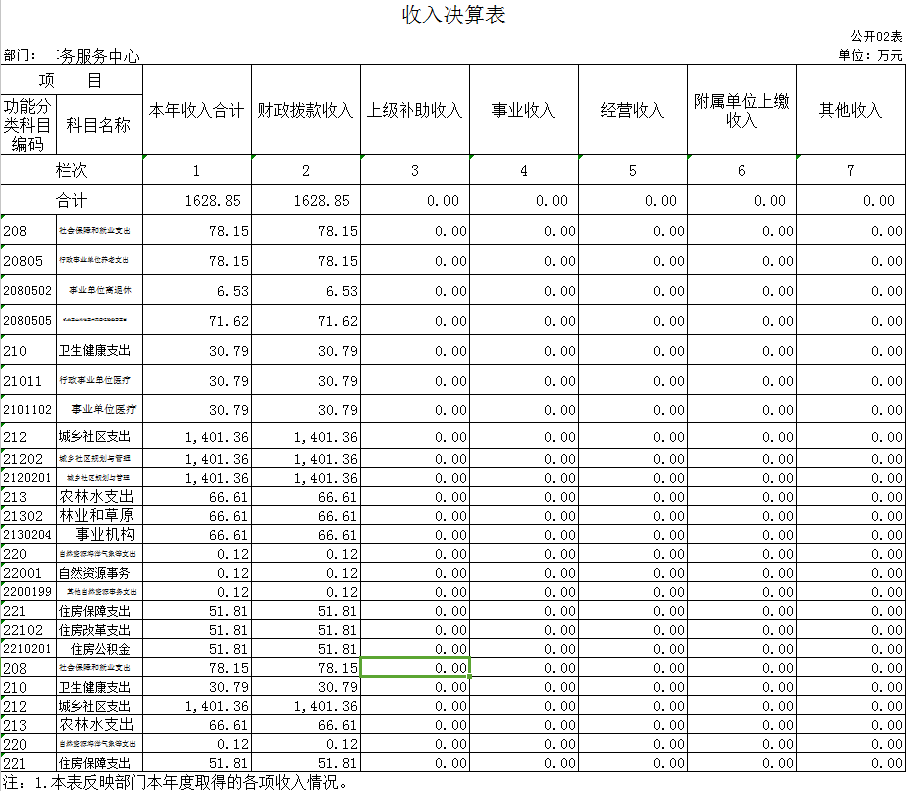Select the 栏次 row label
Image resolution: width=907 pixels, height=791 pixels.
click(71, 170)
